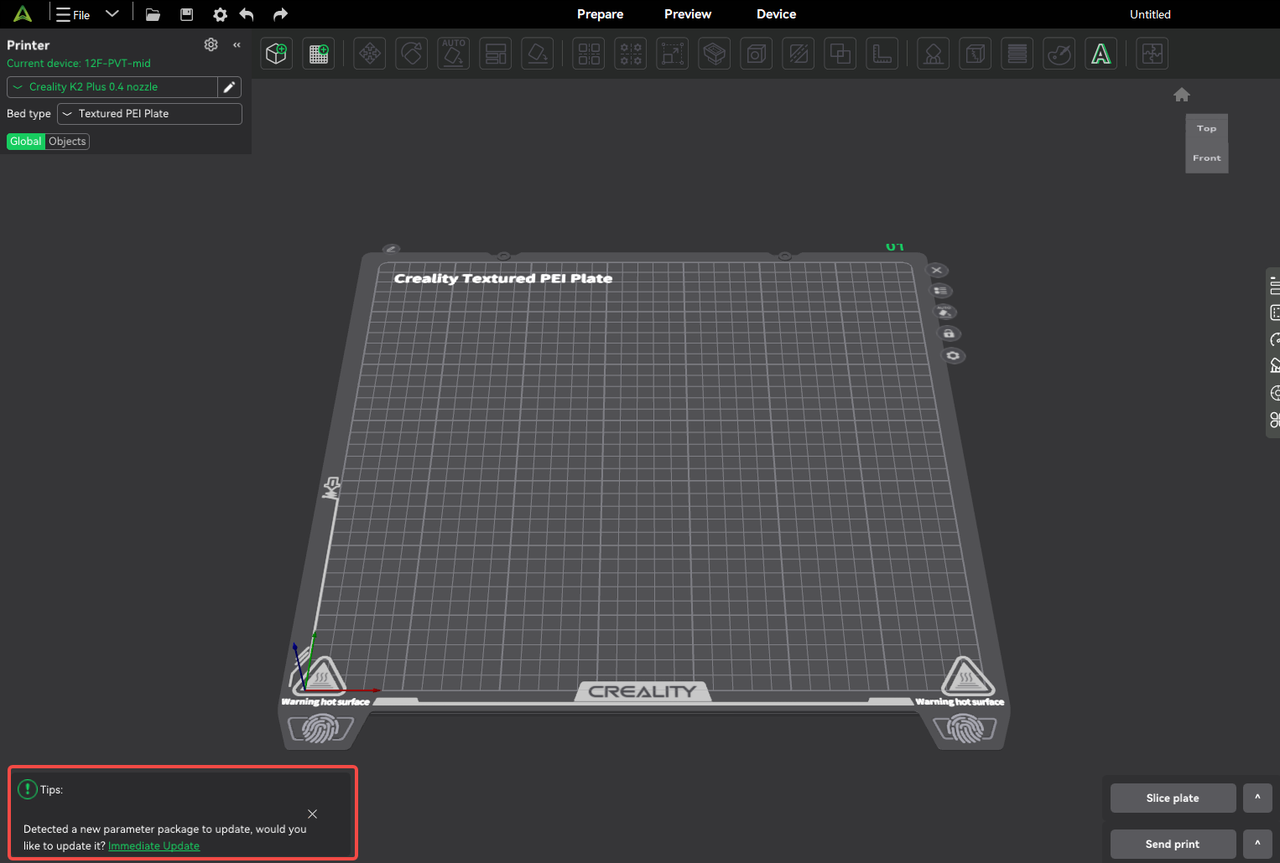Click the Send print button

tap(1173, 844)
